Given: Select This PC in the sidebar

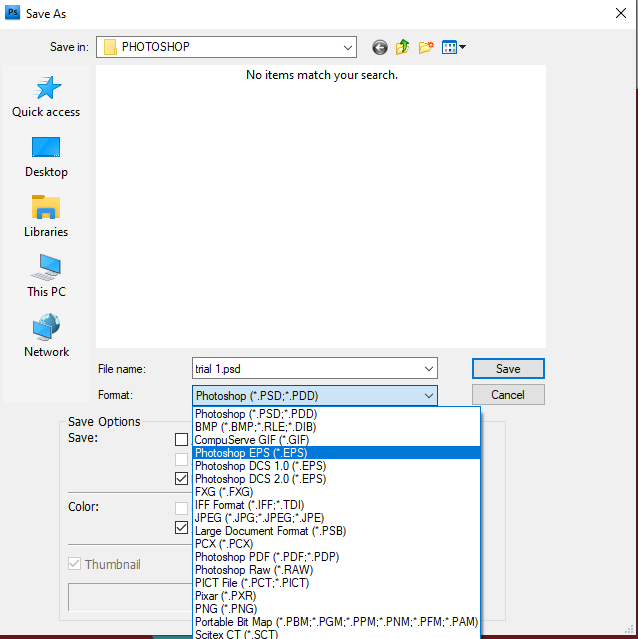Looking at the screenshot, I should (46, 277).
